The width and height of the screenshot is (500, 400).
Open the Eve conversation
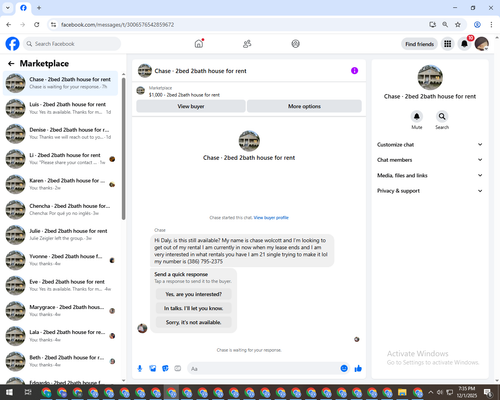(x=60, y=285)
